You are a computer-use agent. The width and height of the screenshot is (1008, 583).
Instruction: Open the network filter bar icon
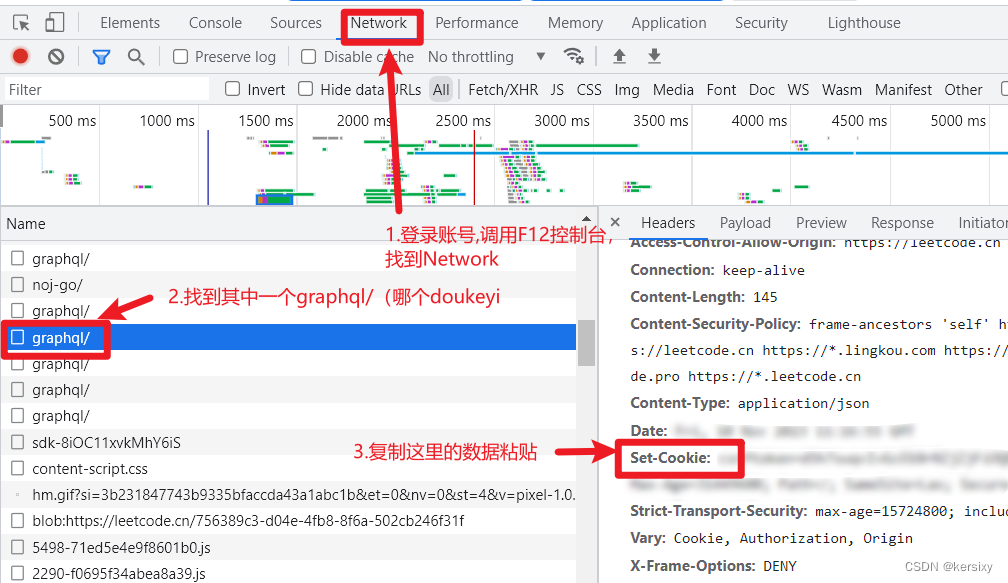(100, 56)
